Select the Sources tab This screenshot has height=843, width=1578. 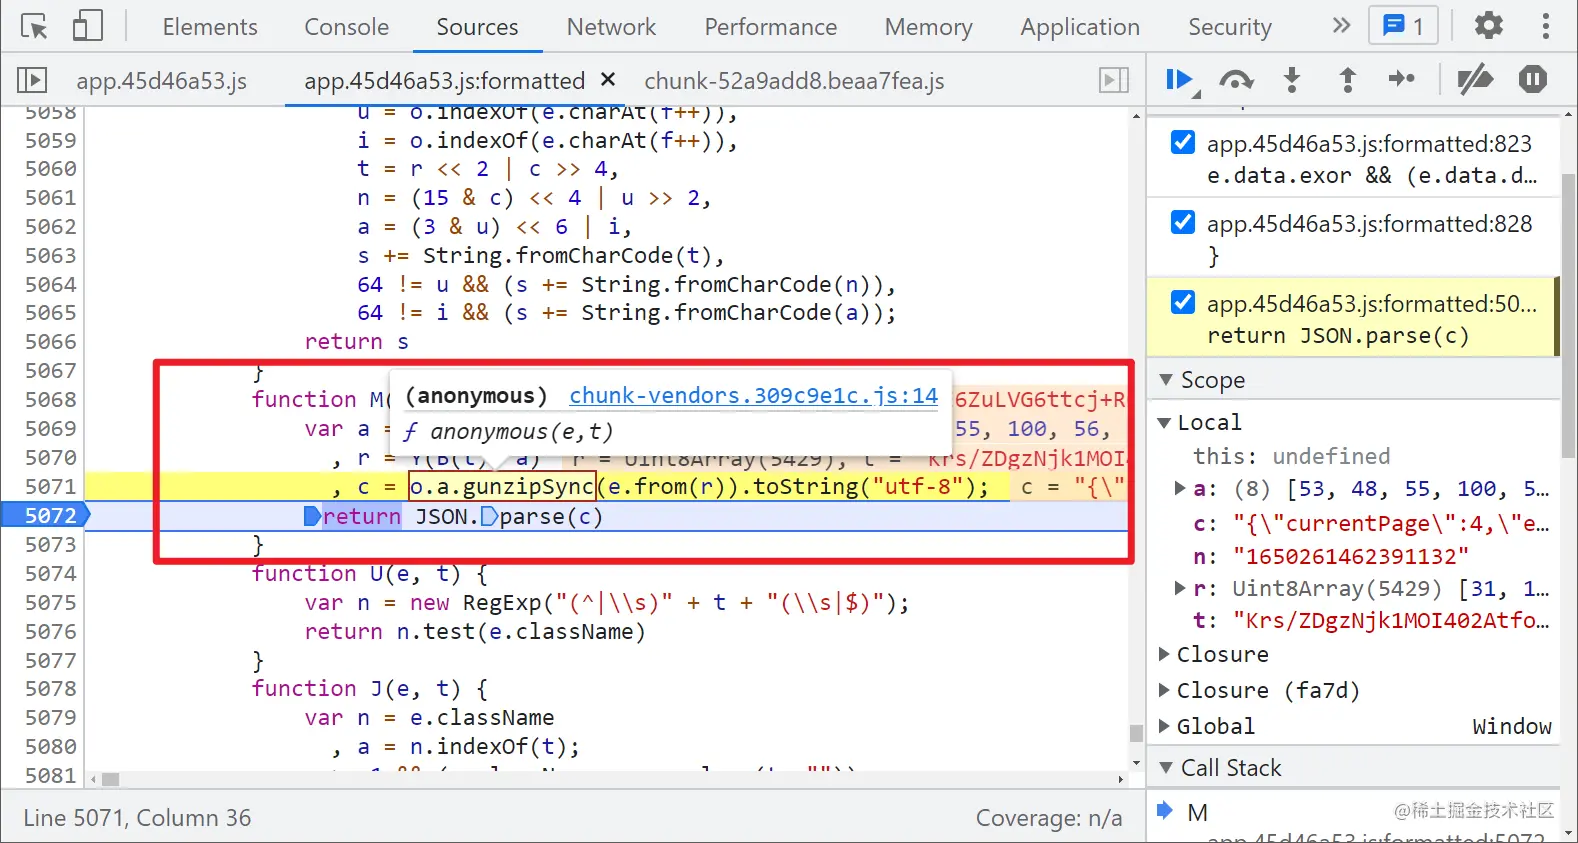click(x=477, y=27)
